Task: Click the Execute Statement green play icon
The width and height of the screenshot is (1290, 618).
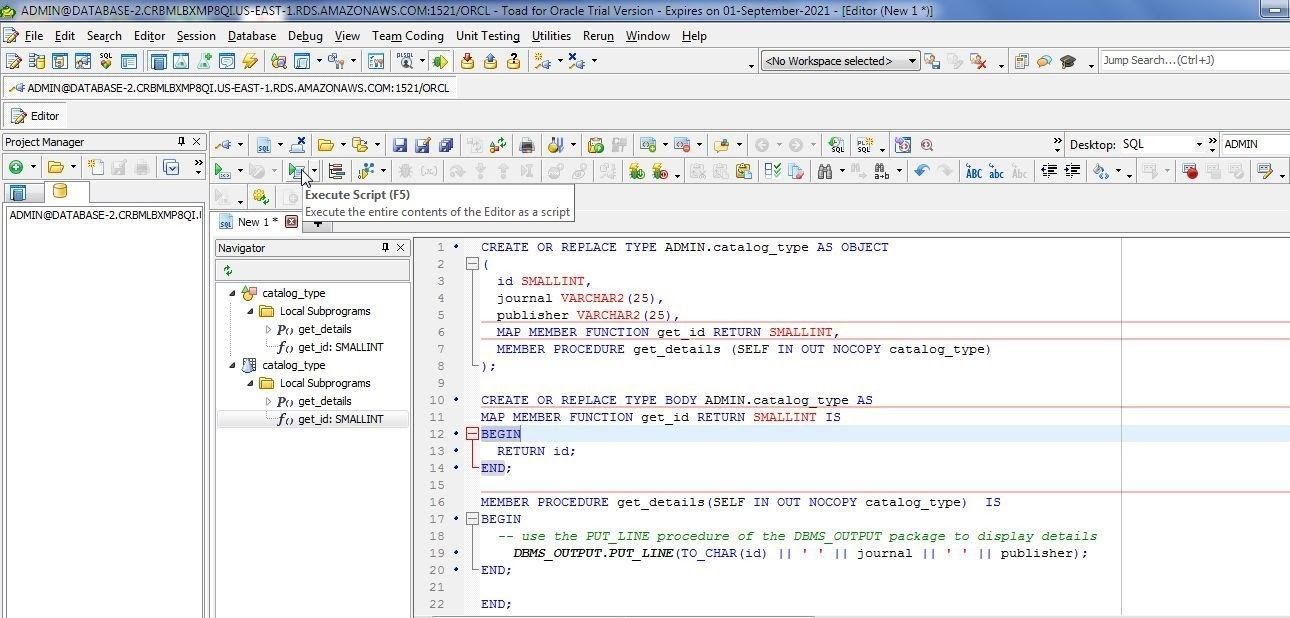Action: [x=223, y=171]
